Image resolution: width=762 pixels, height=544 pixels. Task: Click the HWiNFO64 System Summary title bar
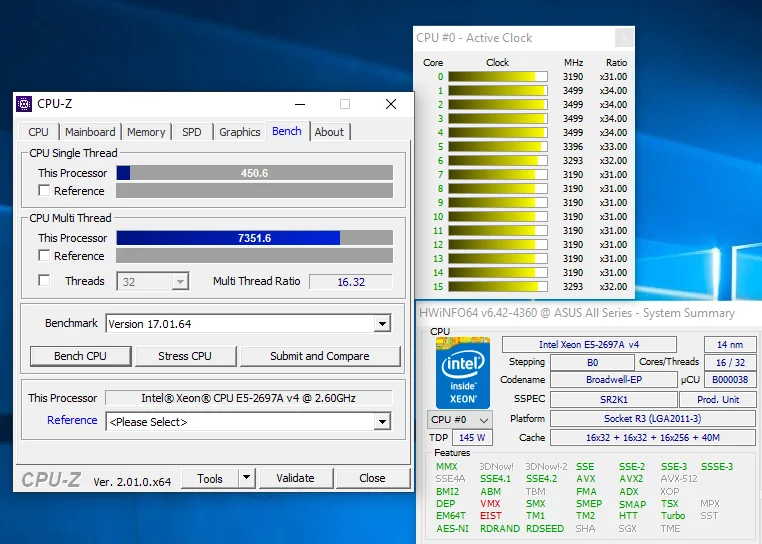pos(589,313)
